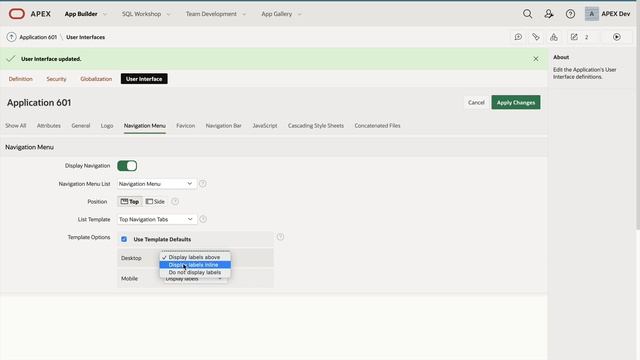Open the Mobile labels dropdown
The image size is (640, 360).
[x=195, y=279]
